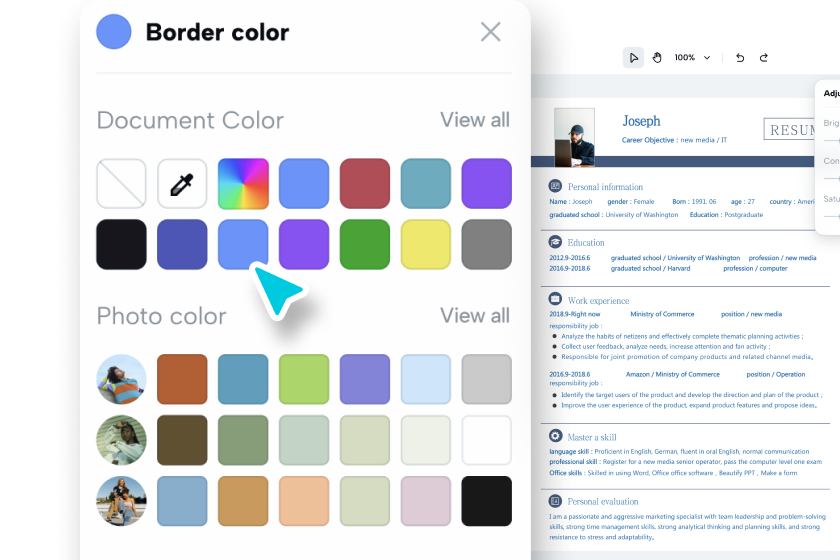Select the burnt orange photo color swatch
This screenshot has width=840, height=560.
[182, 379]
